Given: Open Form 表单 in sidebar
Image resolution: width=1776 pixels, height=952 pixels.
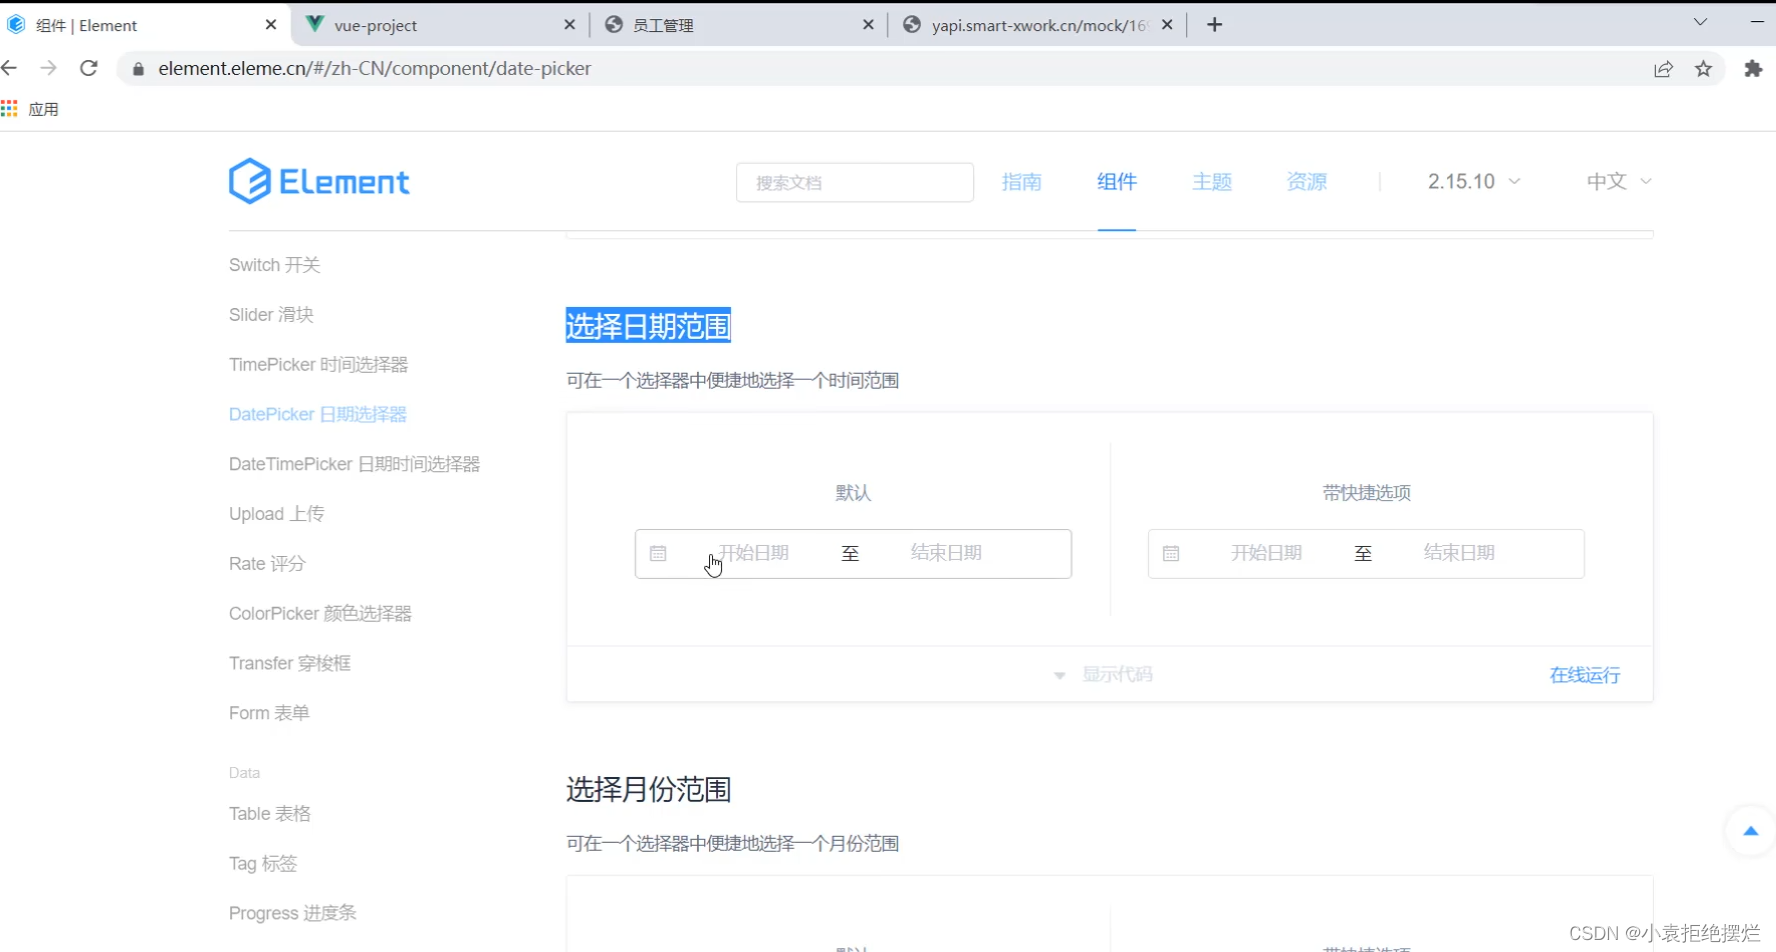Looking at the screenshot, I should coord(269,713).
